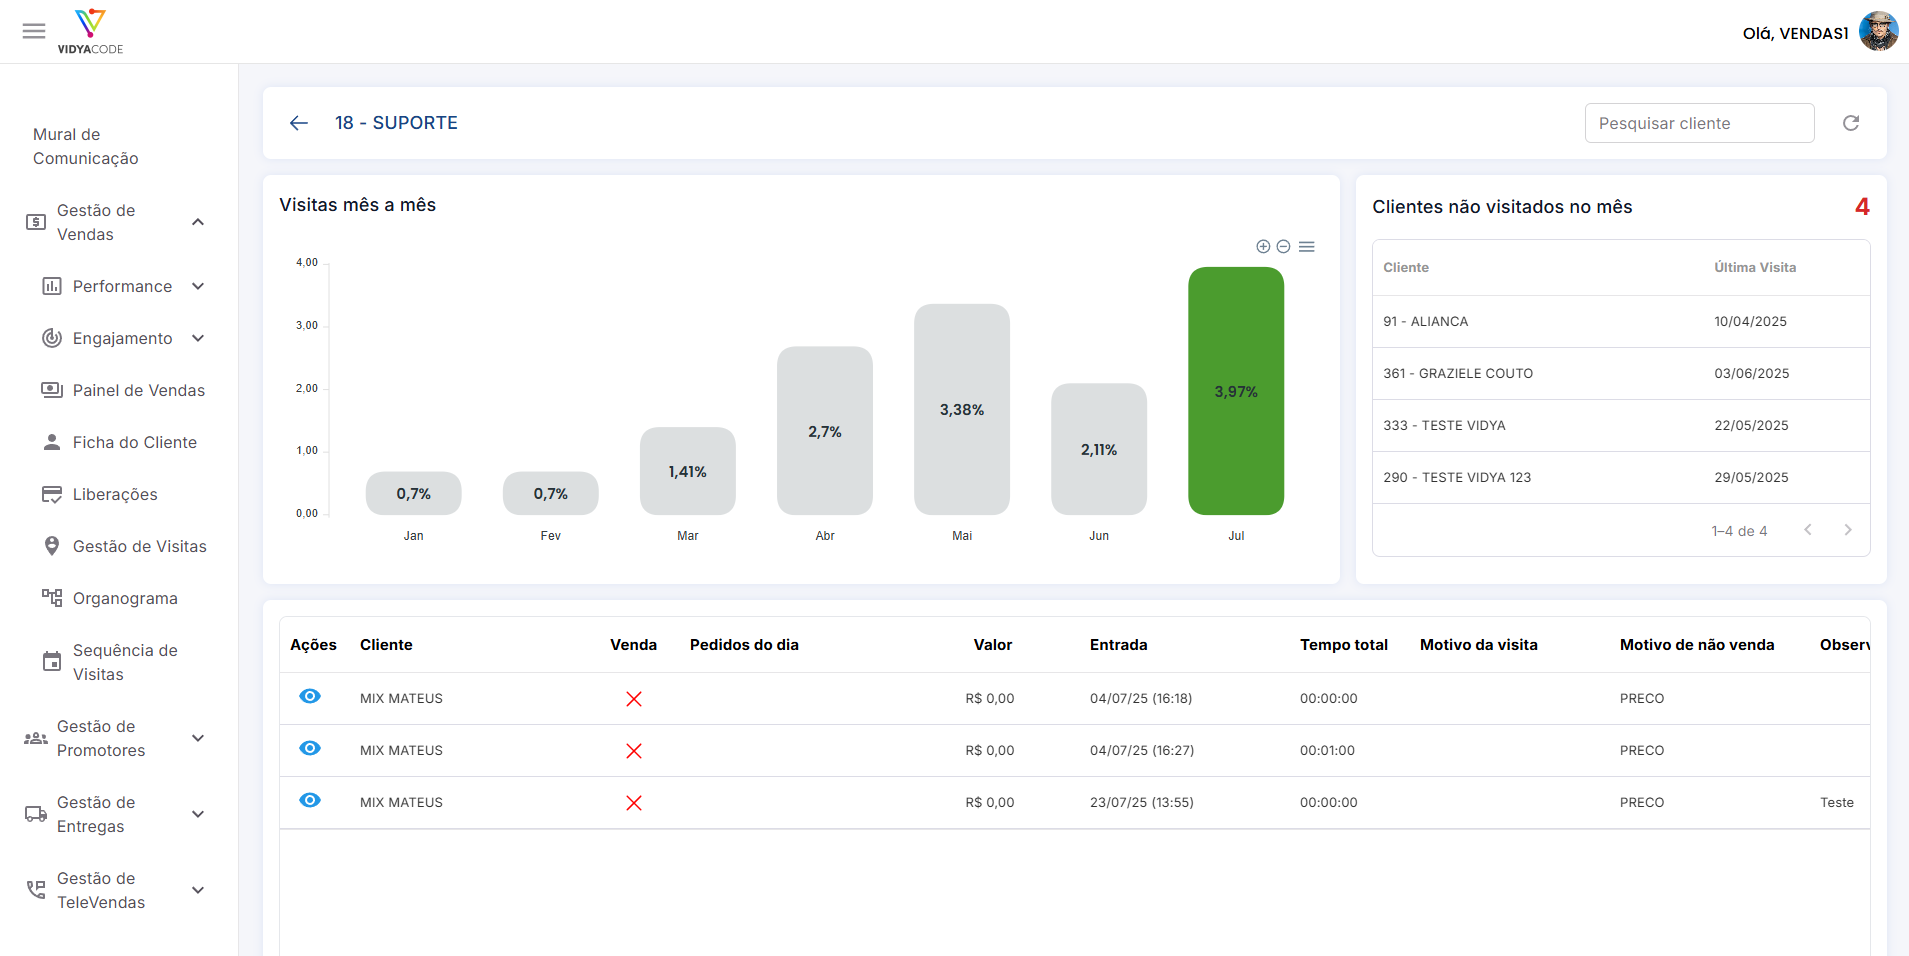Viewport: 1909px width, 956px height.
Task: Open Mural de Comunicação link
Action: coord(86,146)
